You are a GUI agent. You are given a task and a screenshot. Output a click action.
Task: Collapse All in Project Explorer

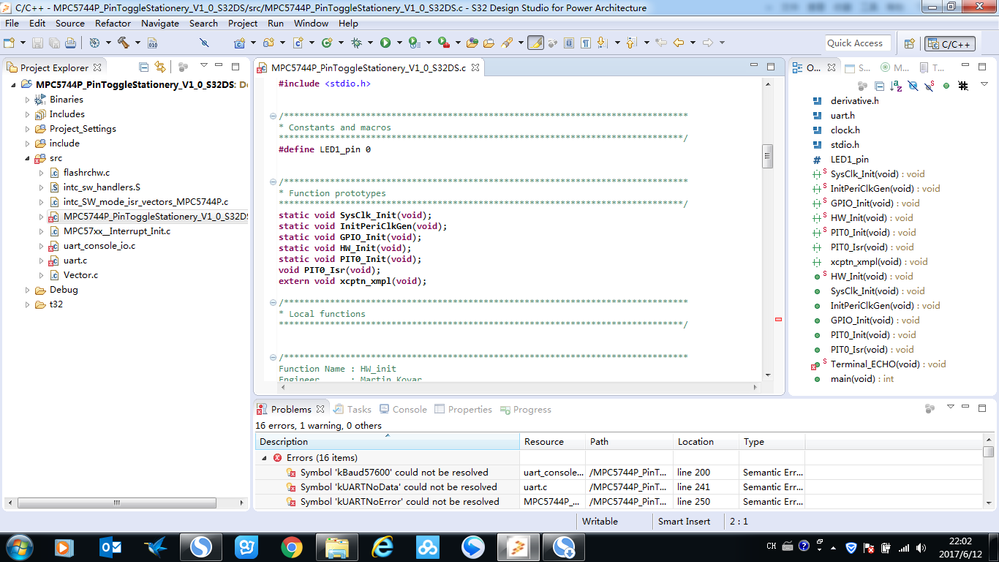[x=144, y=67]
